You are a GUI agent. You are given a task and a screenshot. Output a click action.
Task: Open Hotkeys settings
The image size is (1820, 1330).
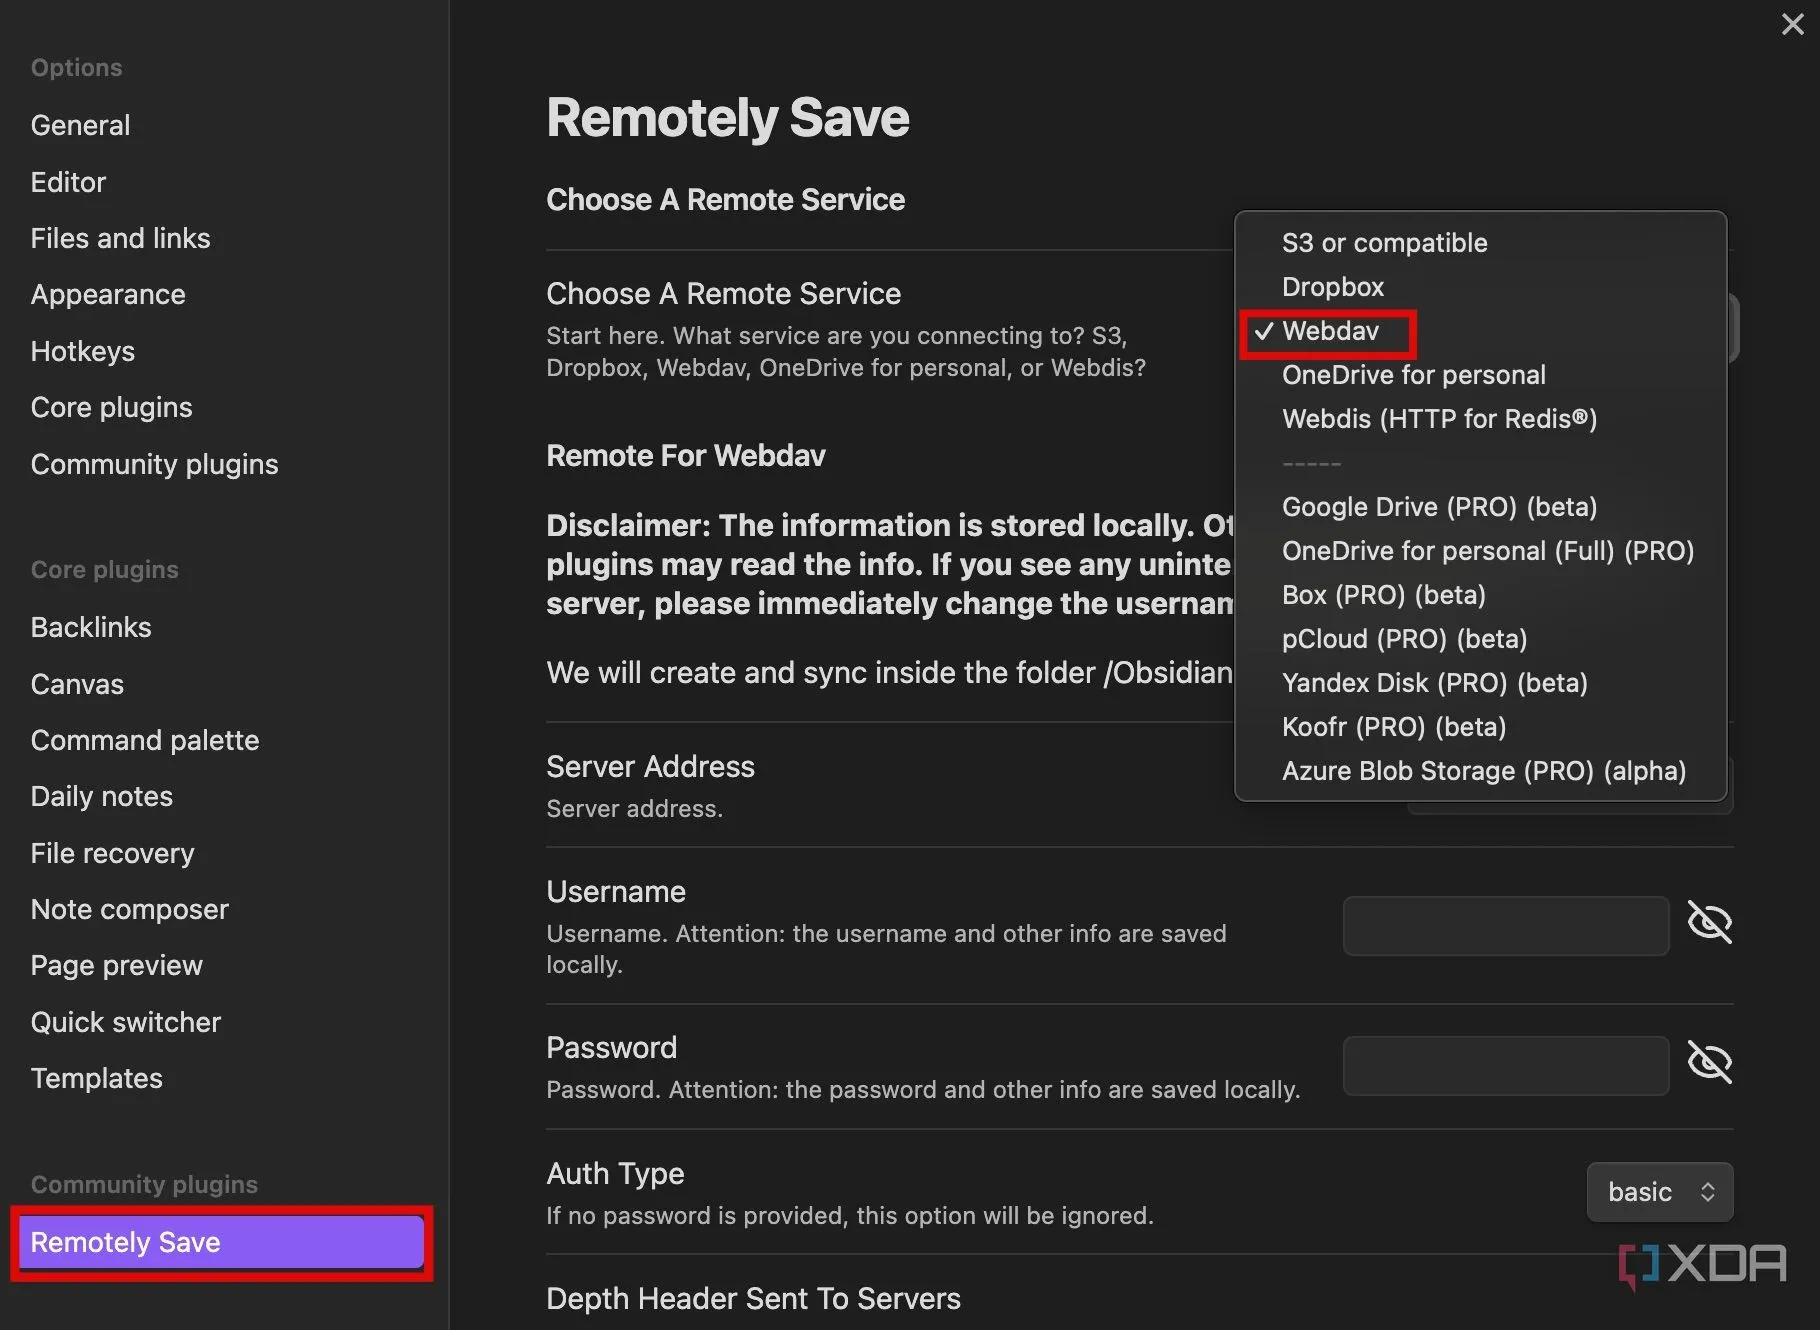click(83, 351)
